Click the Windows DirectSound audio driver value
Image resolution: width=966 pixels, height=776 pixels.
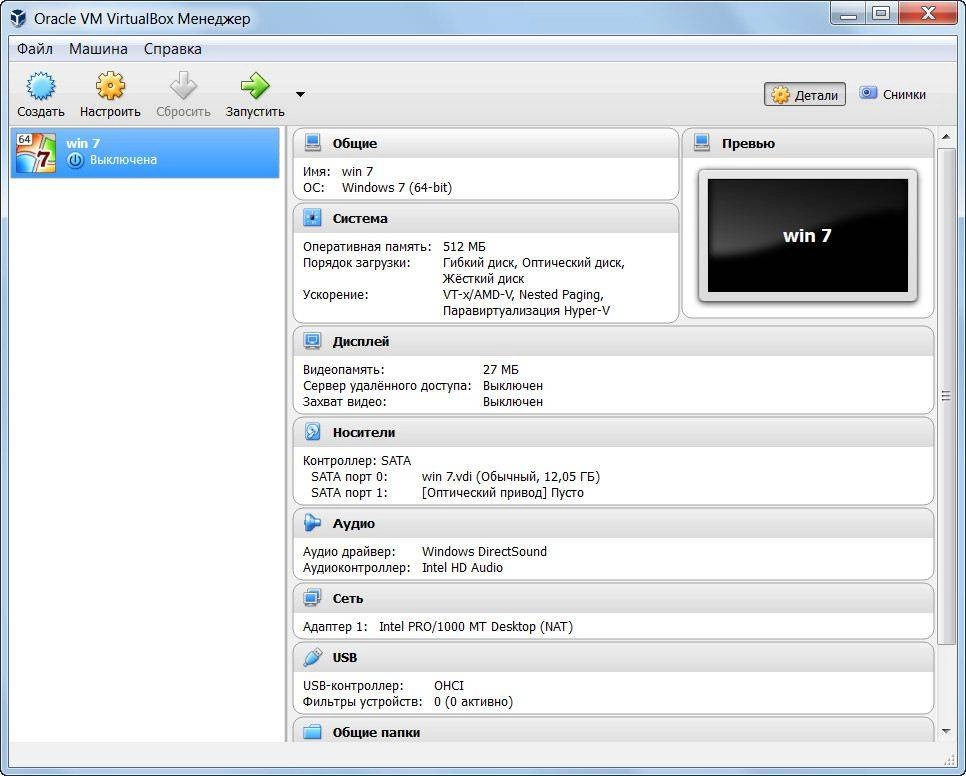click(x=484, y=552)
